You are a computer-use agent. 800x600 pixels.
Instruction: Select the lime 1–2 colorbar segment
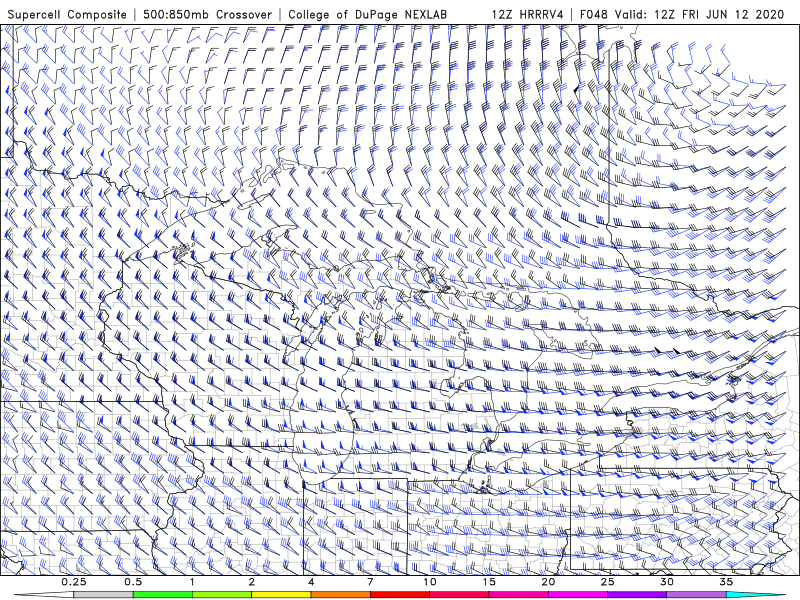(222, 595)
